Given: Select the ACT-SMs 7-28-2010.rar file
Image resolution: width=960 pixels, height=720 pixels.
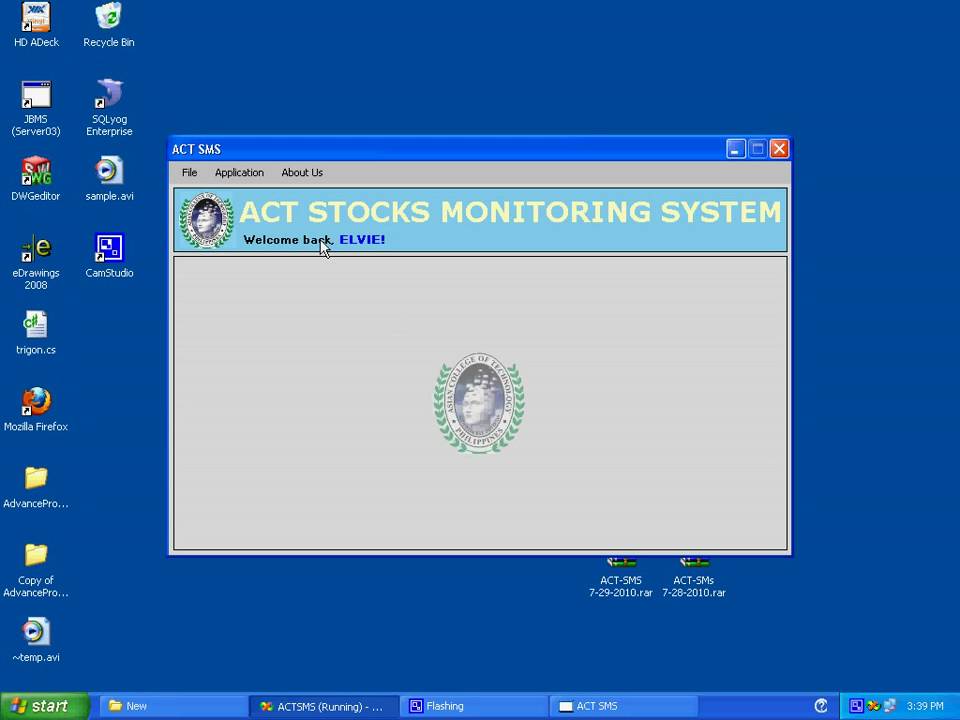Looking at the screenshot, I should tap(694, 578).
